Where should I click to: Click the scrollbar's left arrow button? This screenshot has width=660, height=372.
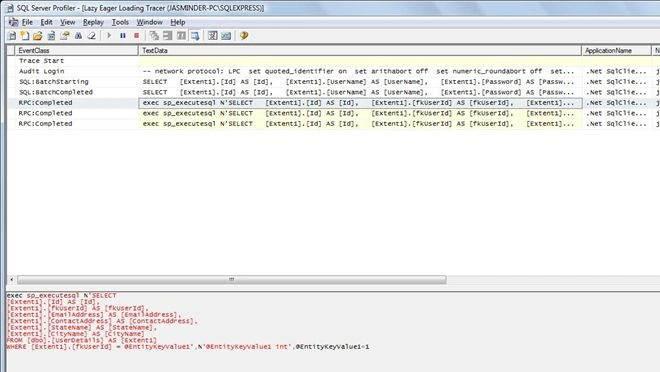point(12,279)
